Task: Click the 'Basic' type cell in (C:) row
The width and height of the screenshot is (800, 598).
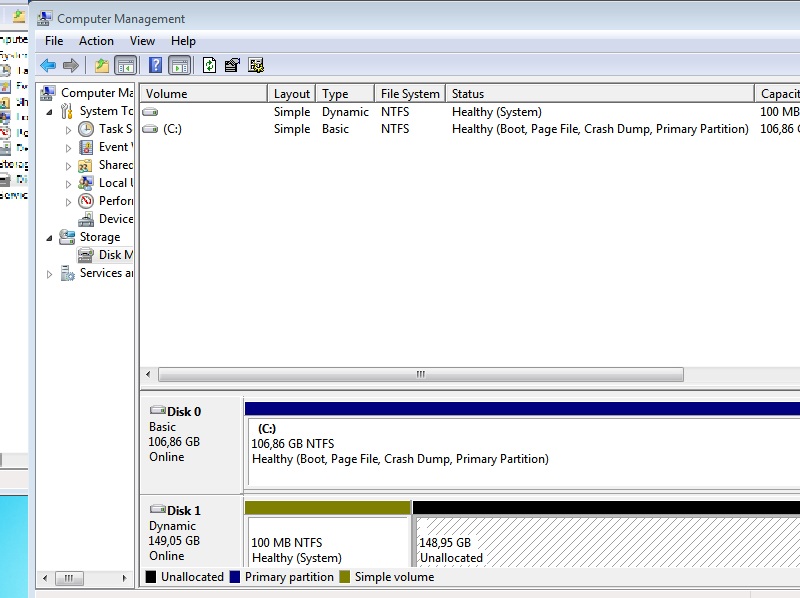Action: click(335, 129)
